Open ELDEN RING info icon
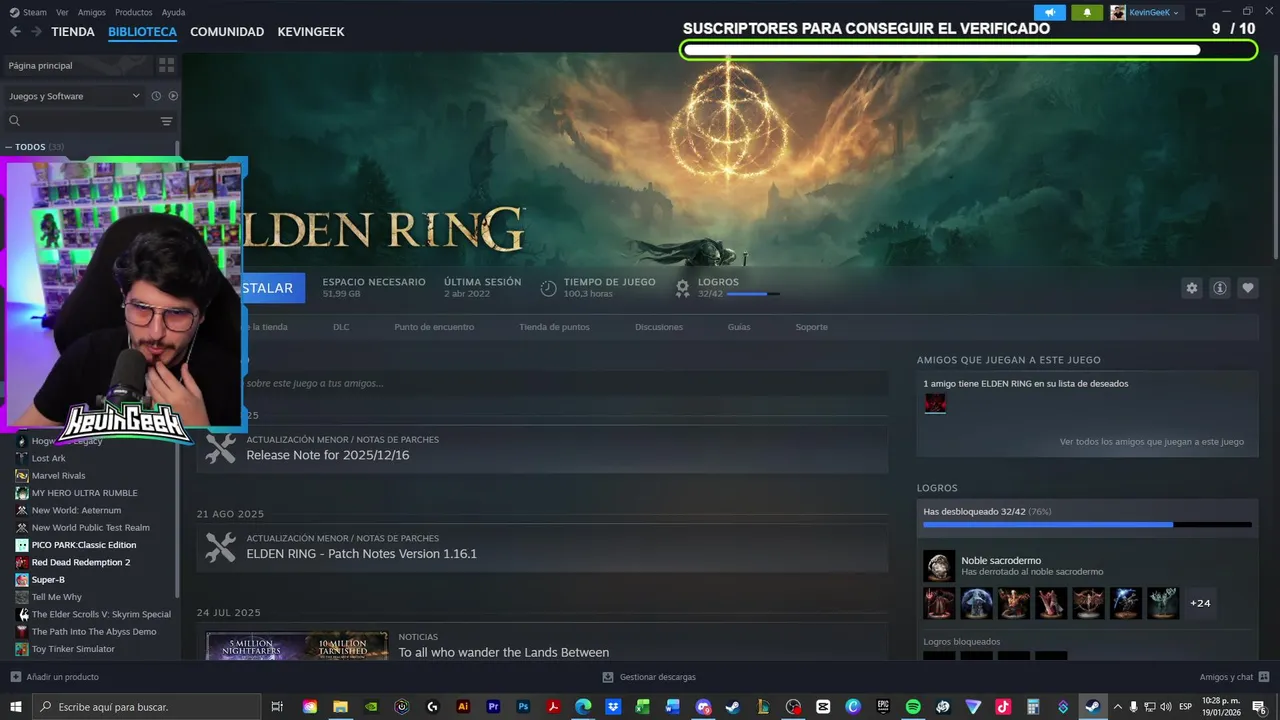This screenshot has width=1280, height=720. click(1220, 288)
